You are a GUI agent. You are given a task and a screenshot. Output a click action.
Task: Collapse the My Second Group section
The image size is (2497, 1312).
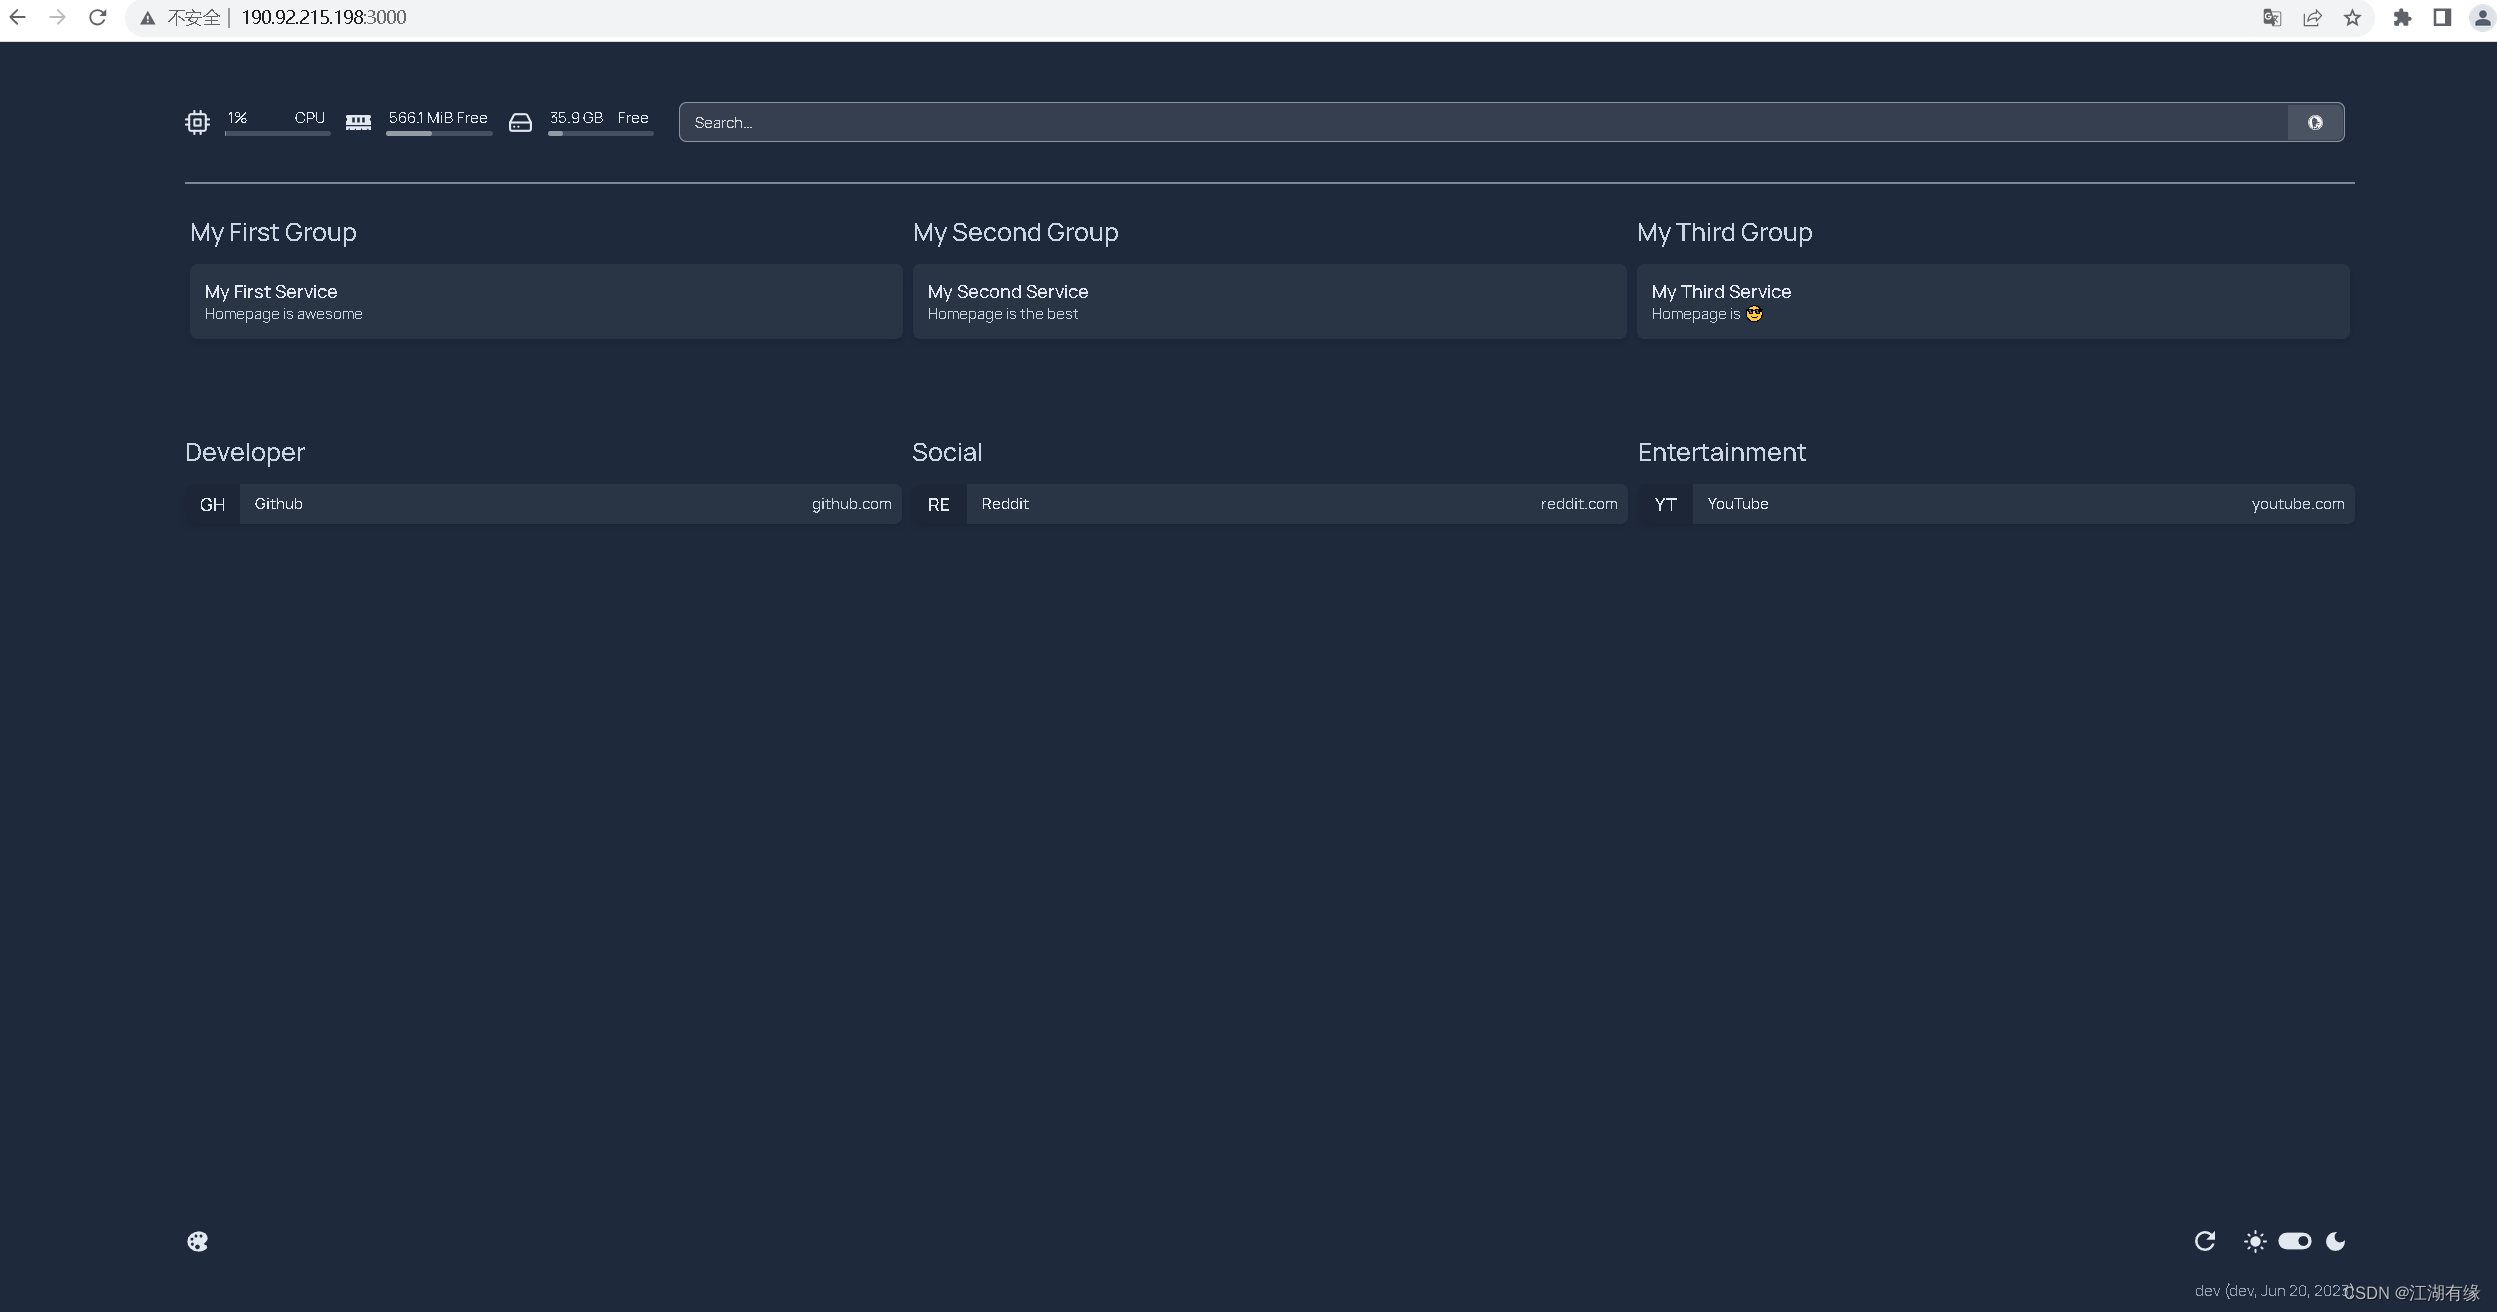pos(1015,232)
